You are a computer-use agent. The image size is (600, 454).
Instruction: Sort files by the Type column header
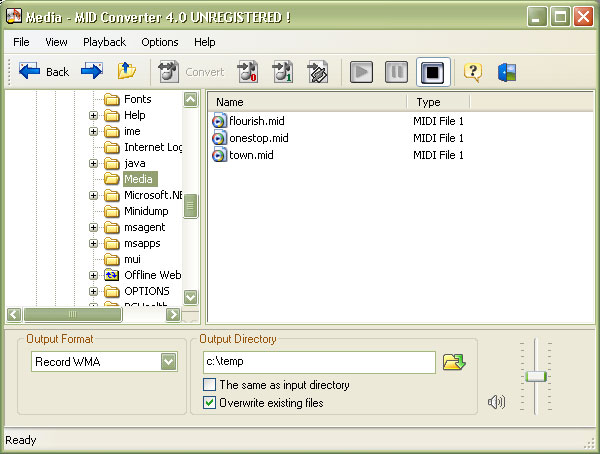pos(439,102)
